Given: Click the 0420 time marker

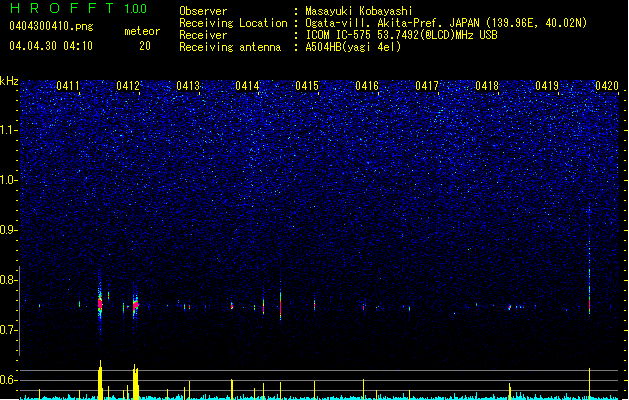Looking at the screenshot, I should [607, 86].
